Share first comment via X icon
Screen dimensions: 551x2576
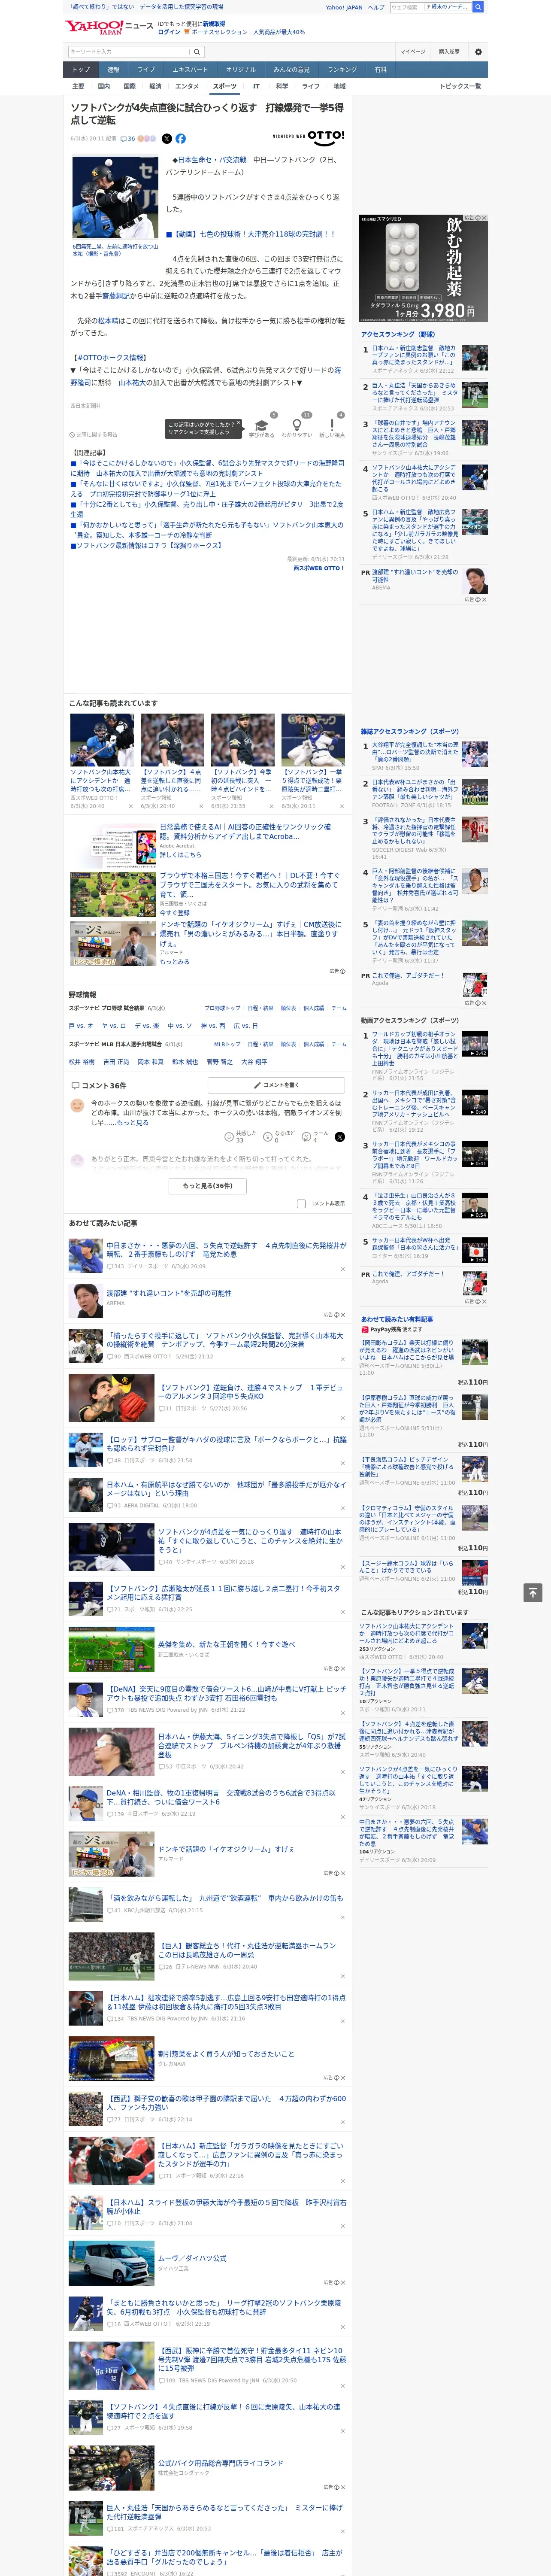340,1137
